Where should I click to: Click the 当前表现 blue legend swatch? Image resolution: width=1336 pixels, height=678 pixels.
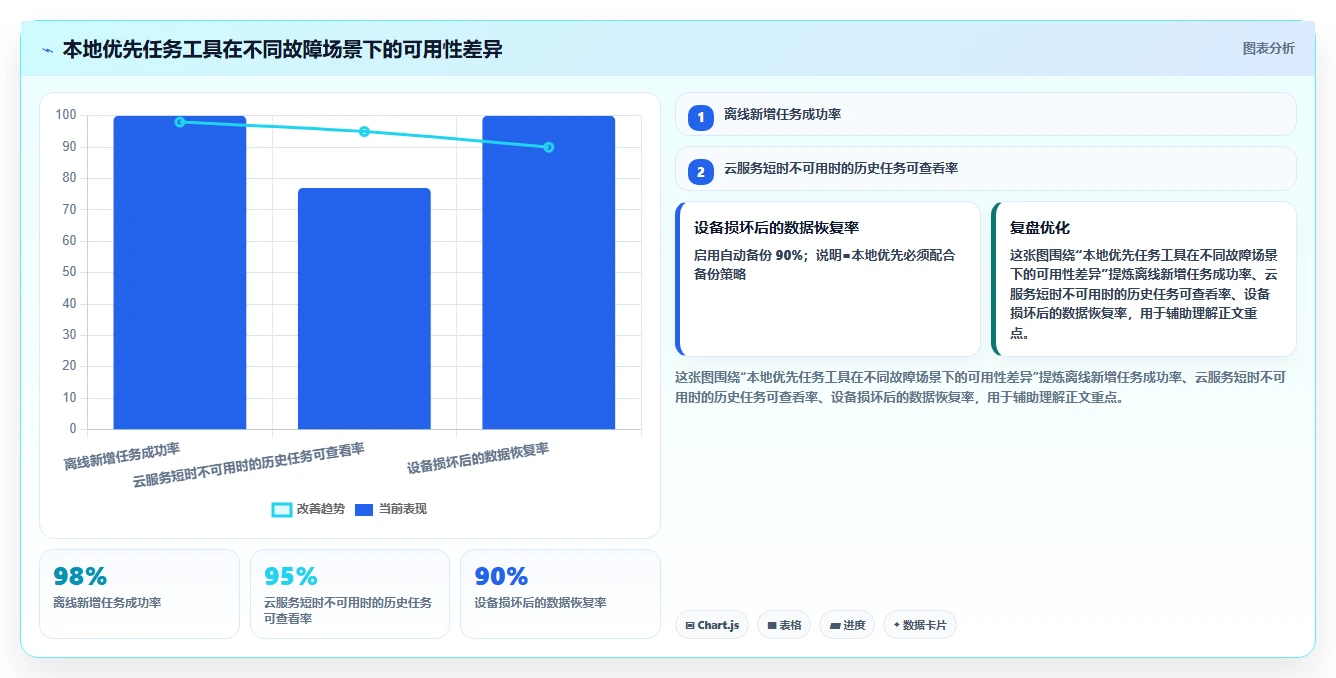click(364, 510)
